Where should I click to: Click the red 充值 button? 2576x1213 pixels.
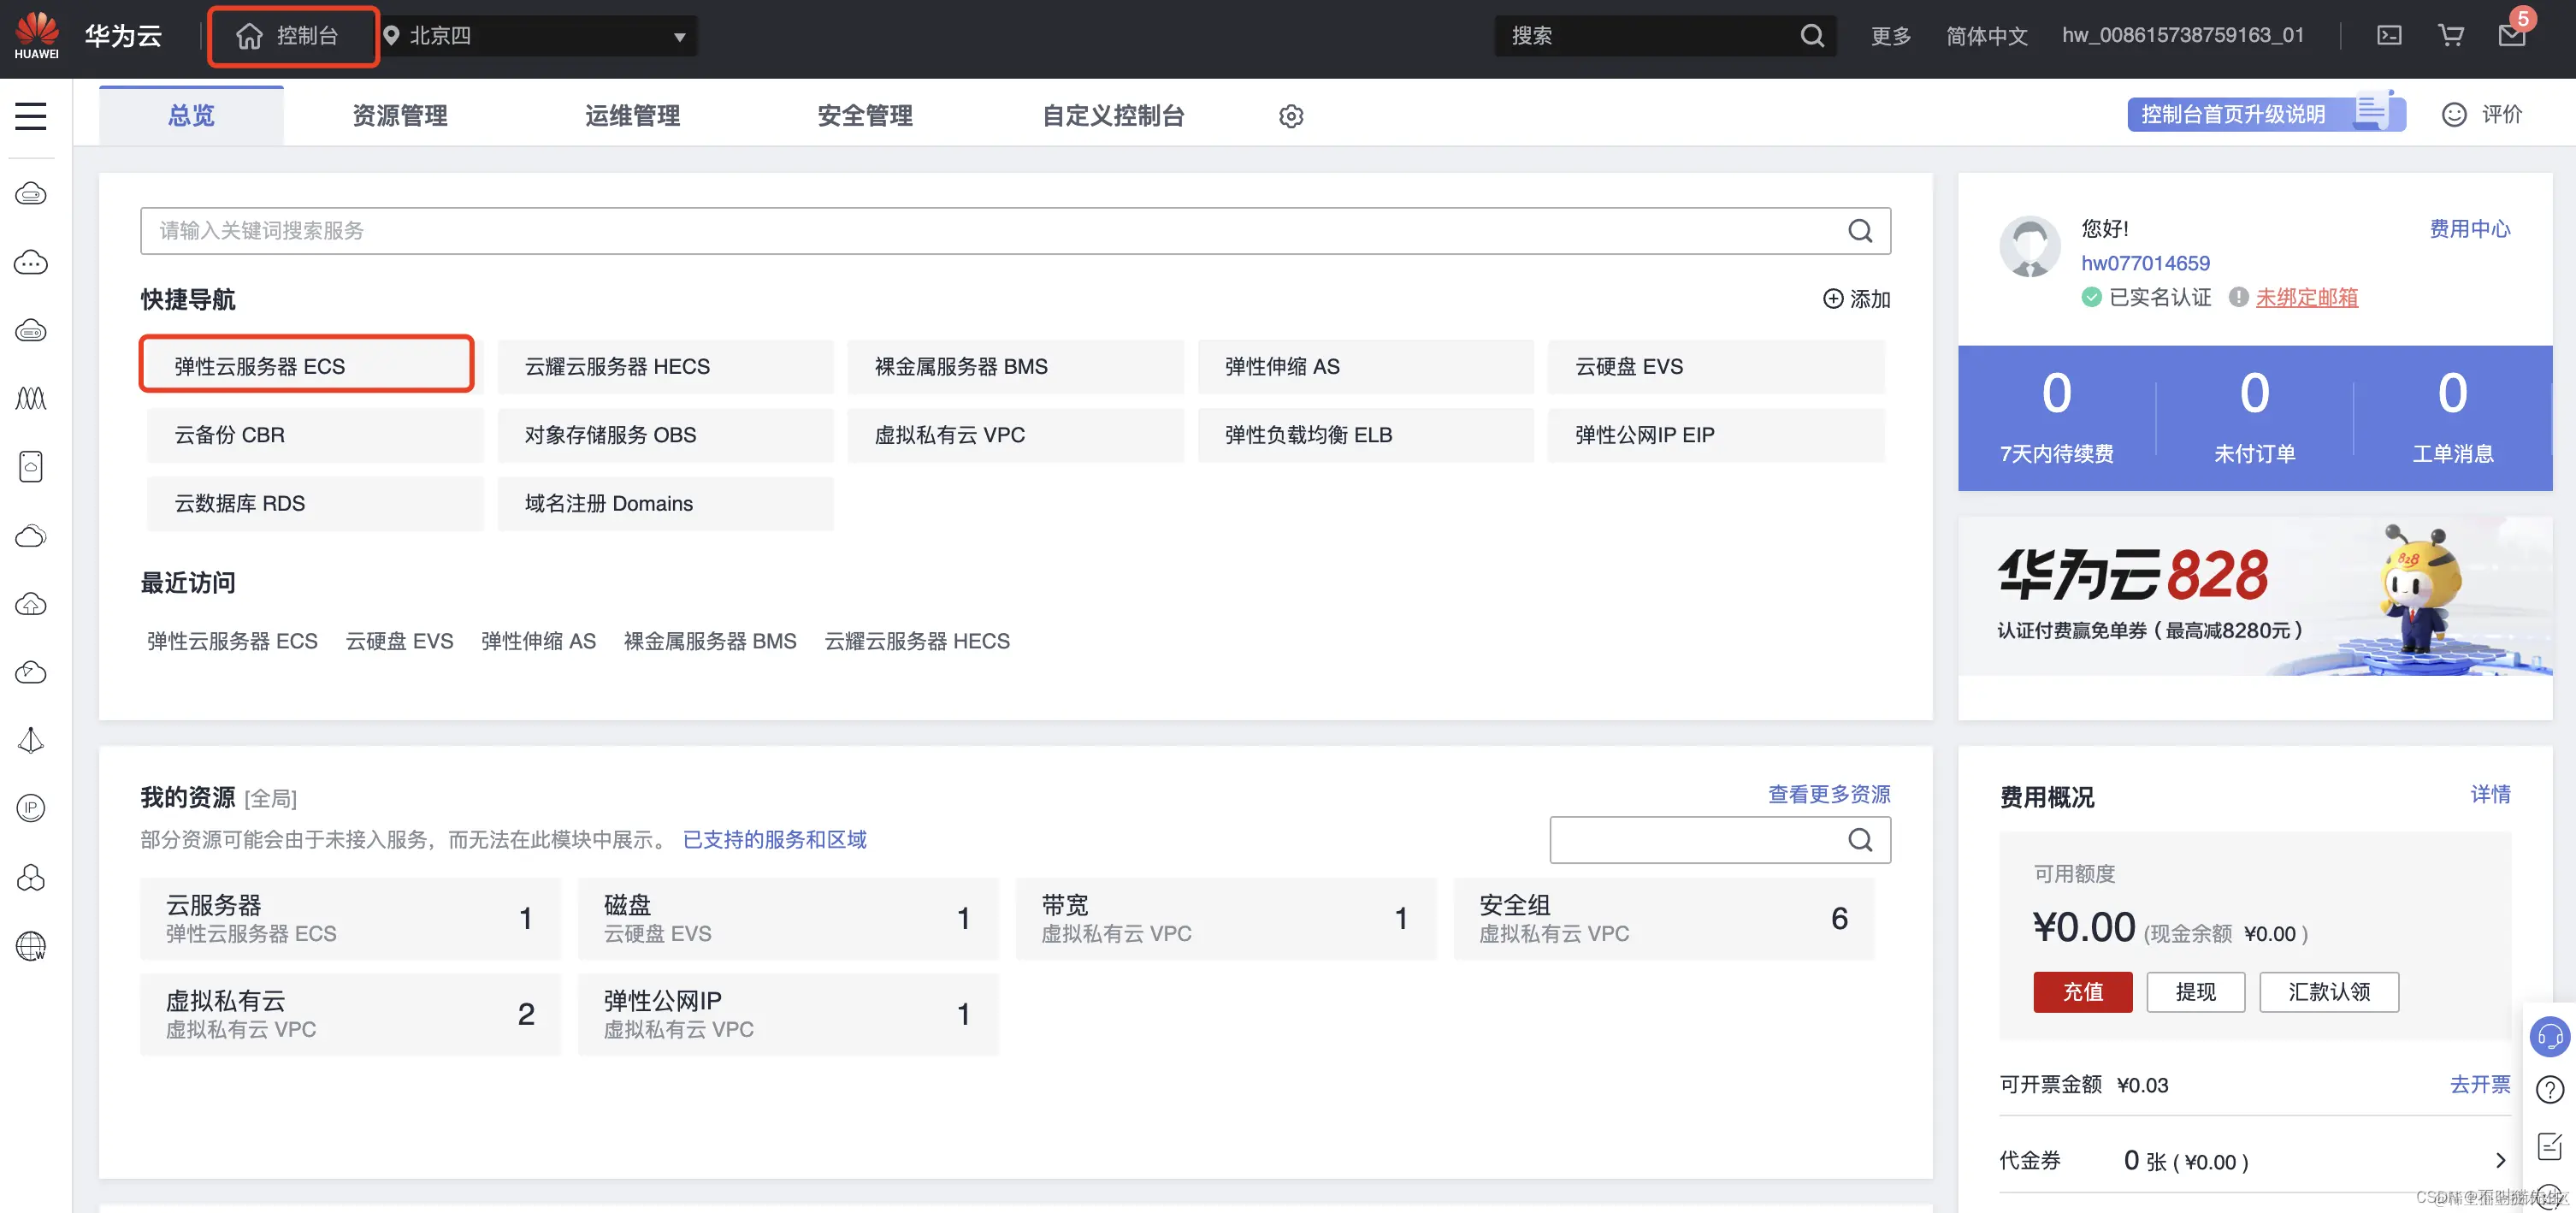click(x=2082, y=991)
